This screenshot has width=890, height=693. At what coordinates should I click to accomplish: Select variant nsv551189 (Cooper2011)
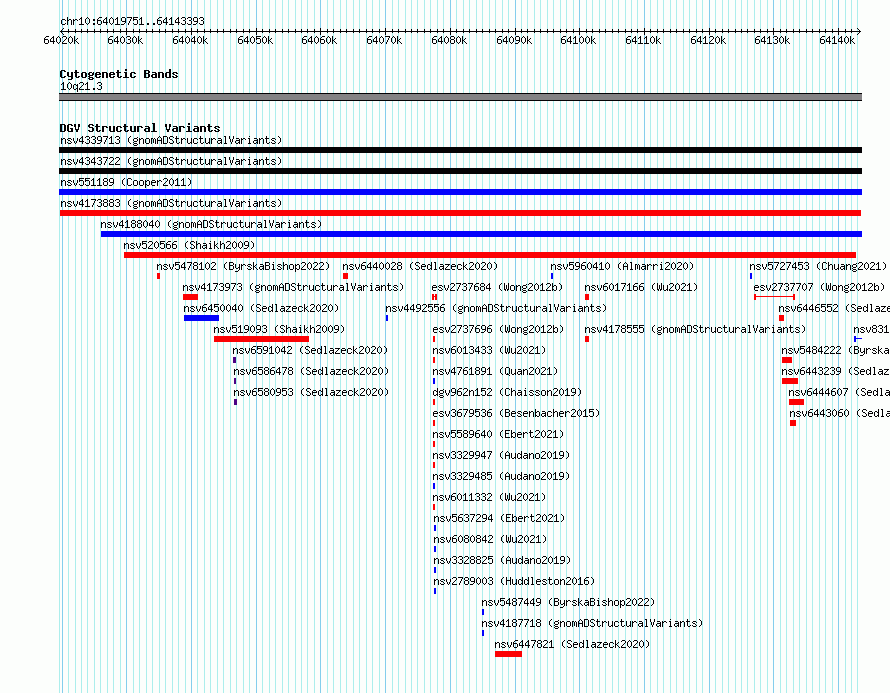pos(126,182)
